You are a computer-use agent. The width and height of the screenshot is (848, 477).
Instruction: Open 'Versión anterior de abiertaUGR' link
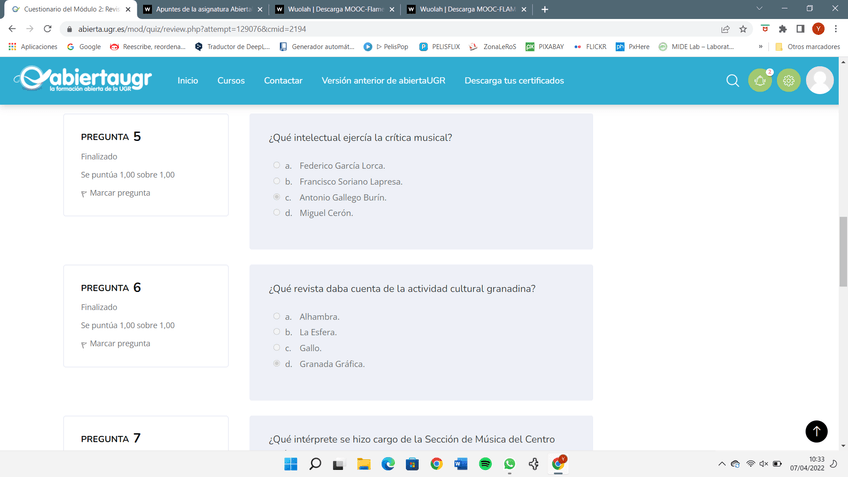383,81
